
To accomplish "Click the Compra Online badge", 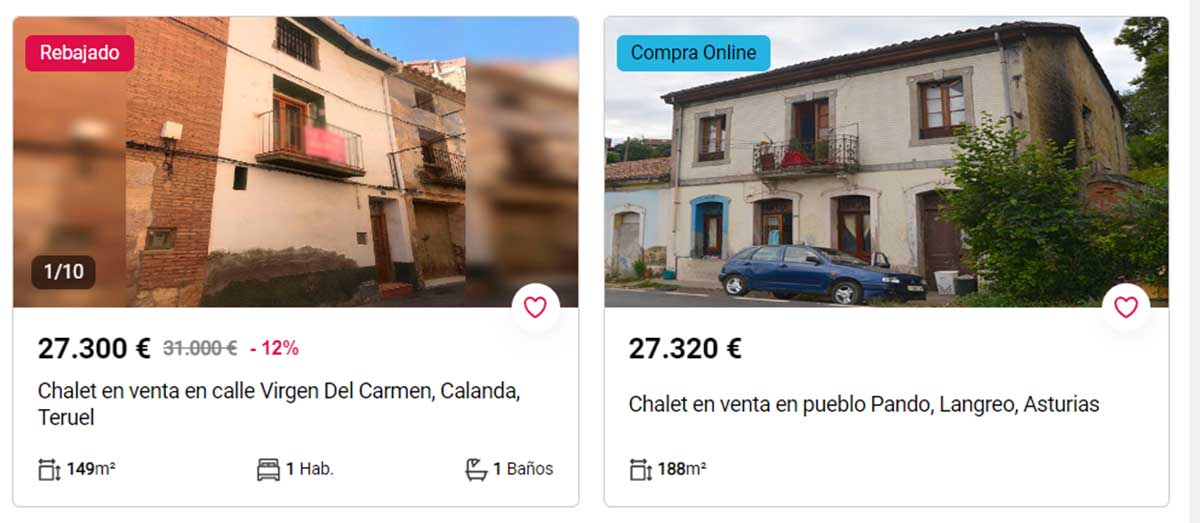I will pyautogui.click(x=693, y=53).
